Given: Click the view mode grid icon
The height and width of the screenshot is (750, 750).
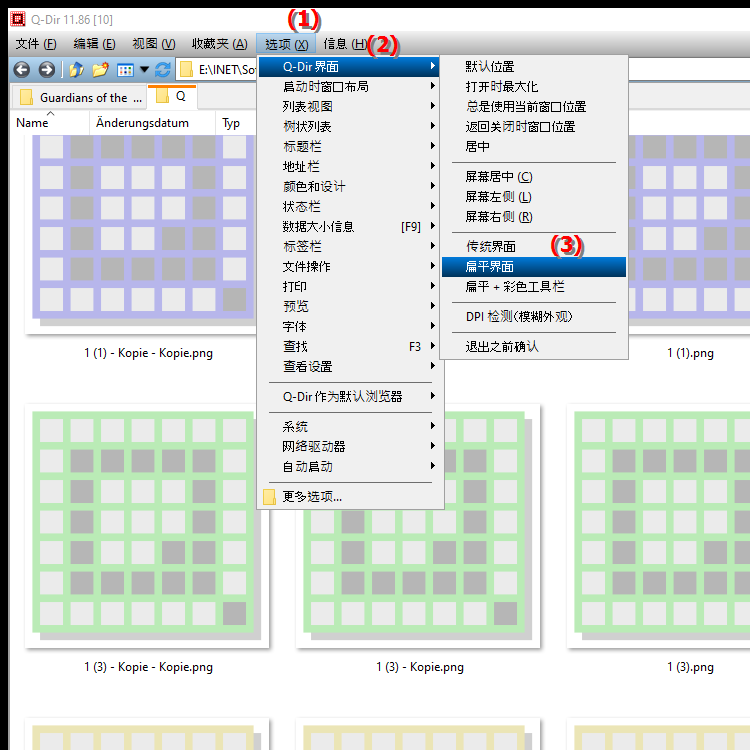Looking at the screenshot, I should (125, 70).
